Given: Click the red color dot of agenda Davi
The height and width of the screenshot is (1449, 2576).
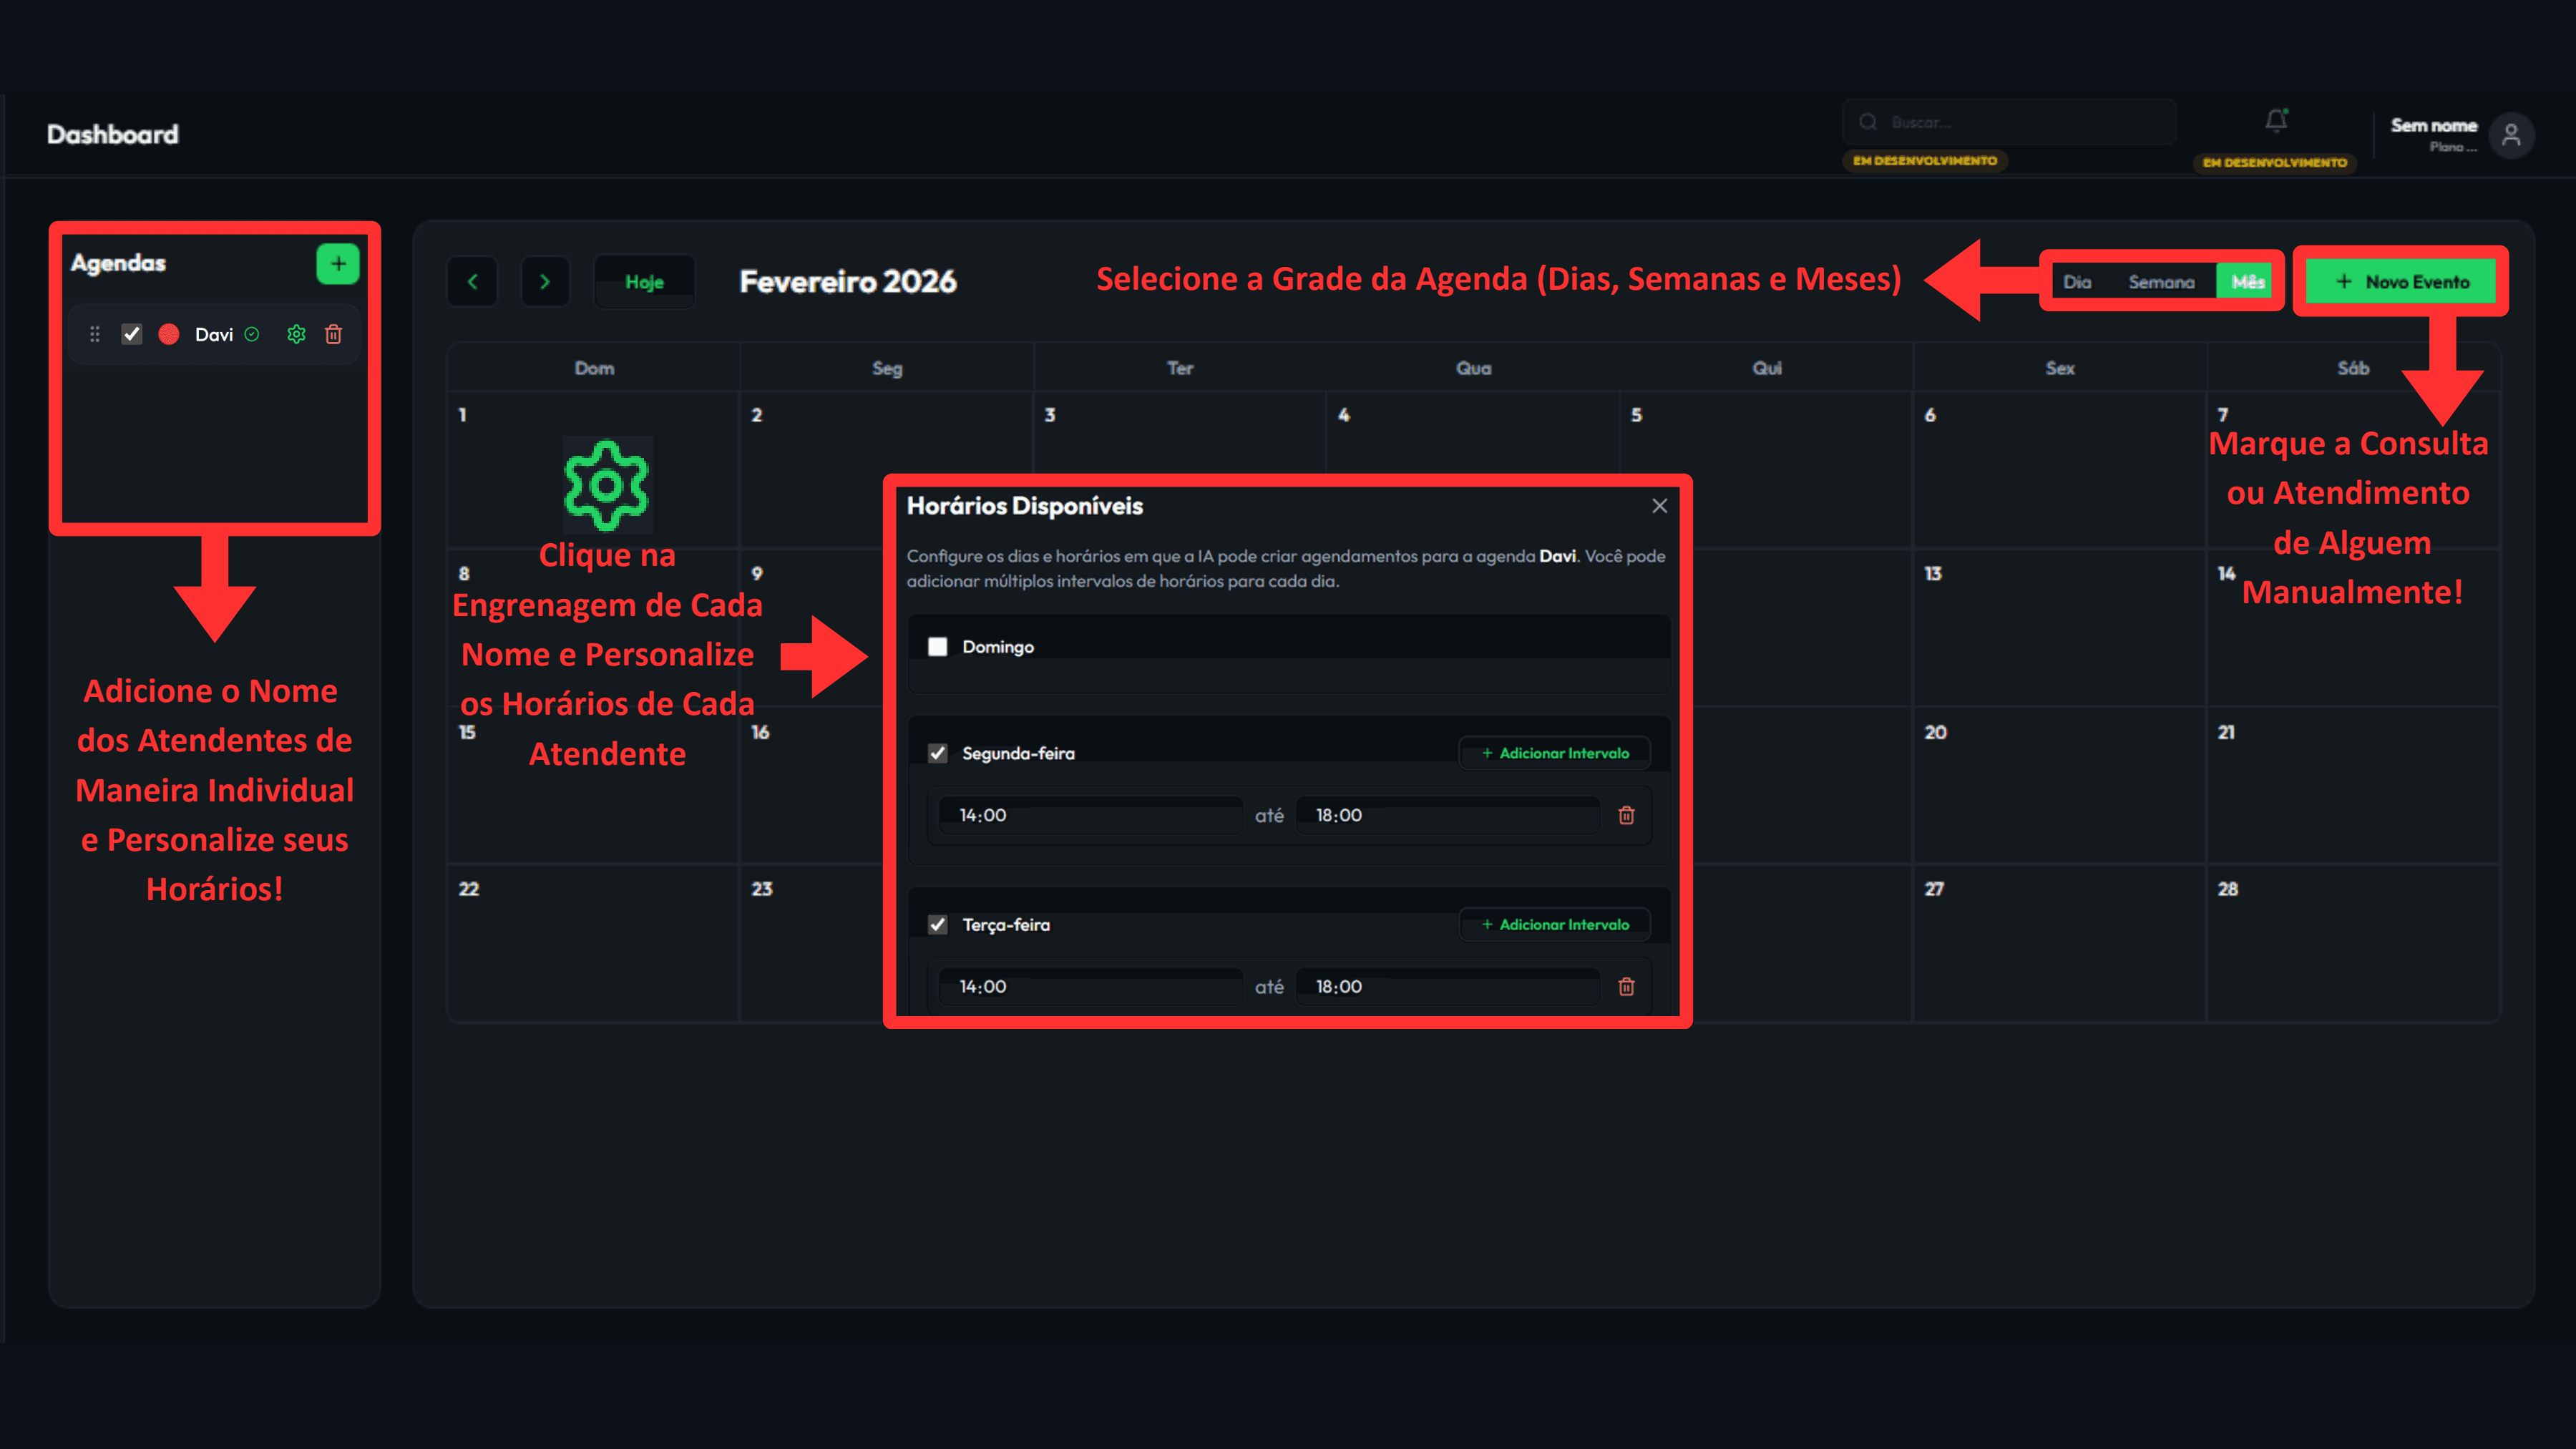Looking at the screenshot, I should (168, 334).
